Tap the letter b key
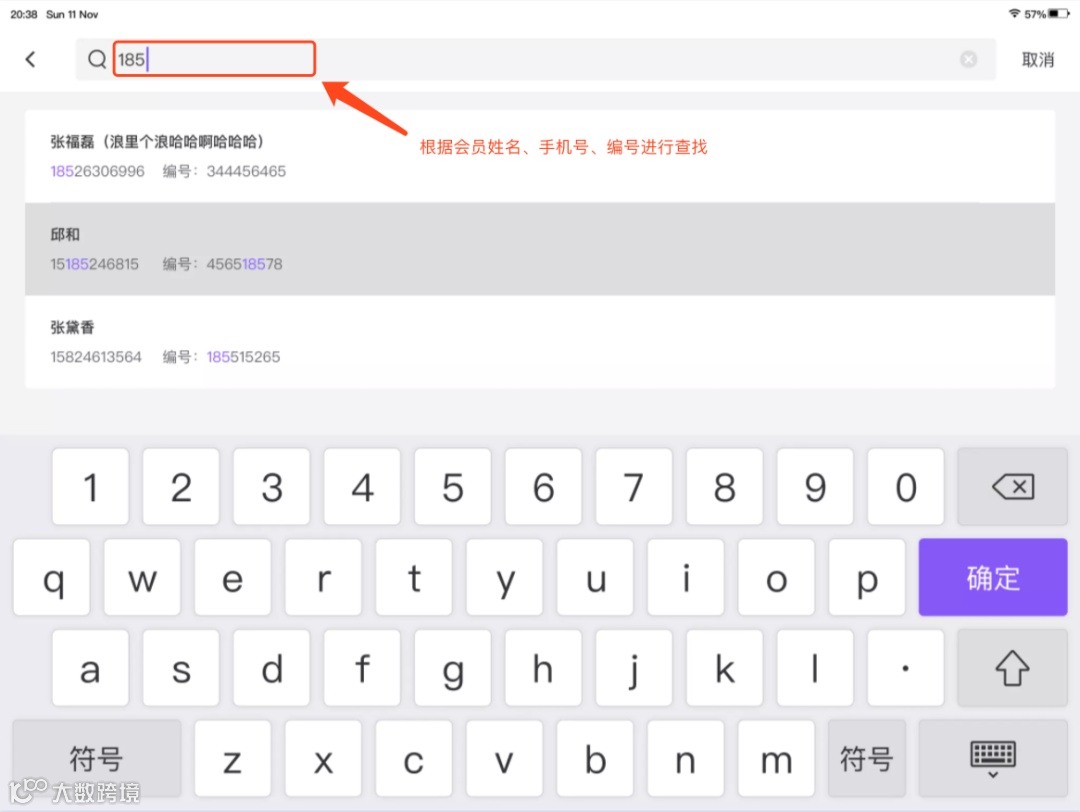 (595, 758)
